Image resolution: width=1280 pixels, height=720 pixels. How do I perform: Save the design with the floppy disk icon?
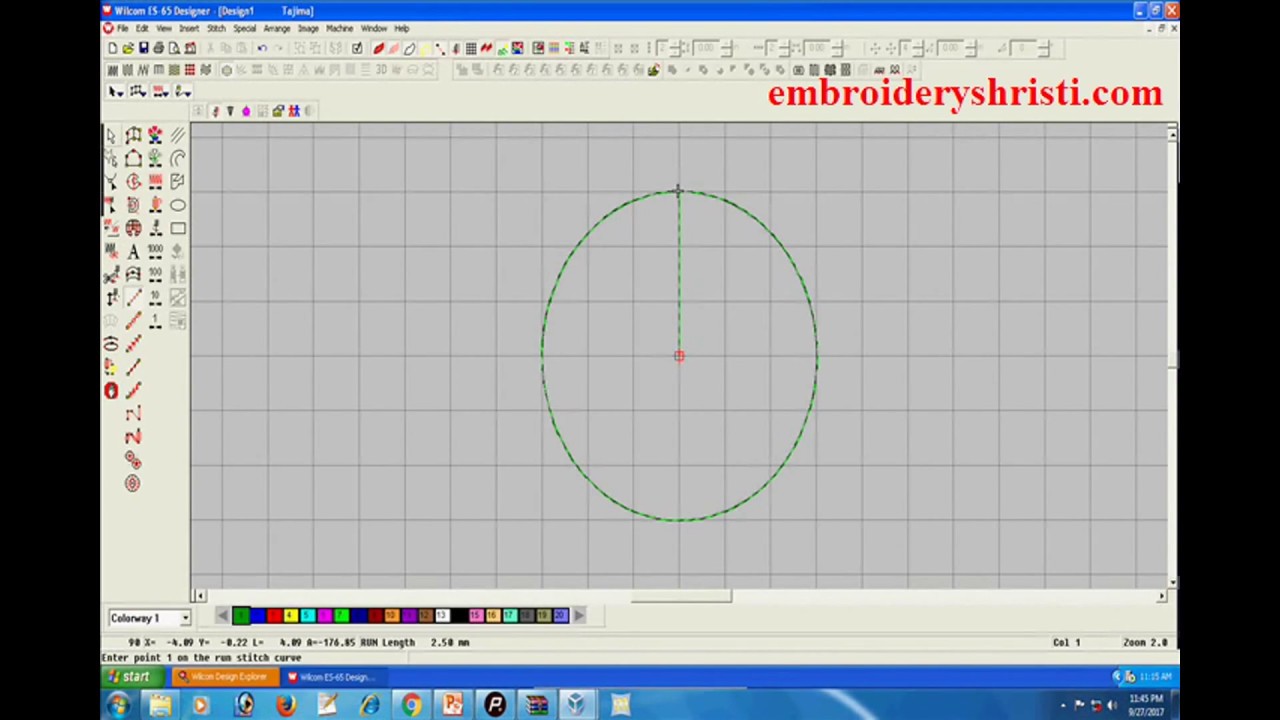(x=143, y=48)
